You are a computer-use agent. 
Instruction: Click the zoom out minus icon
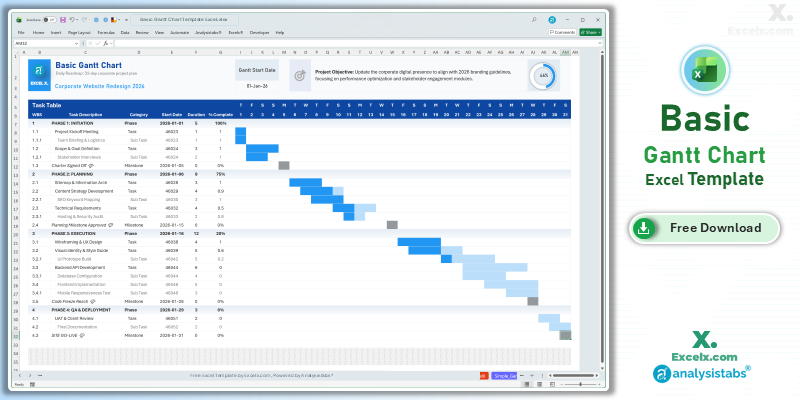pyautogui.click(x=562, y=384)
